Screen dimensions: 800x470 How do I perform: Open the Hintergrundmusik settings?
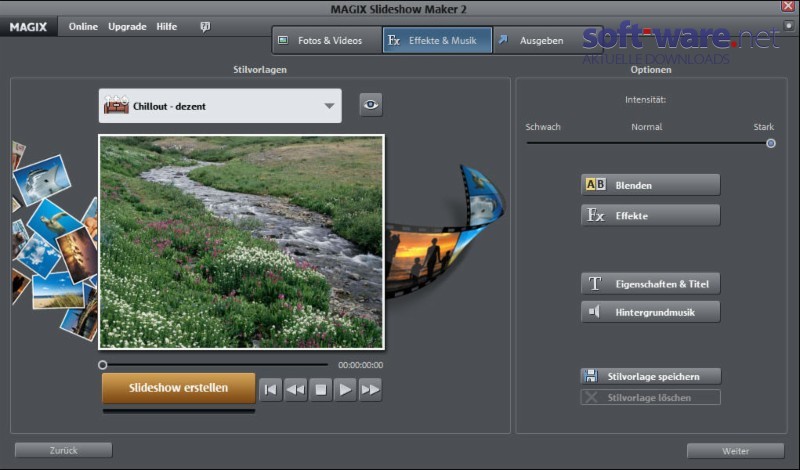point(651,312)
